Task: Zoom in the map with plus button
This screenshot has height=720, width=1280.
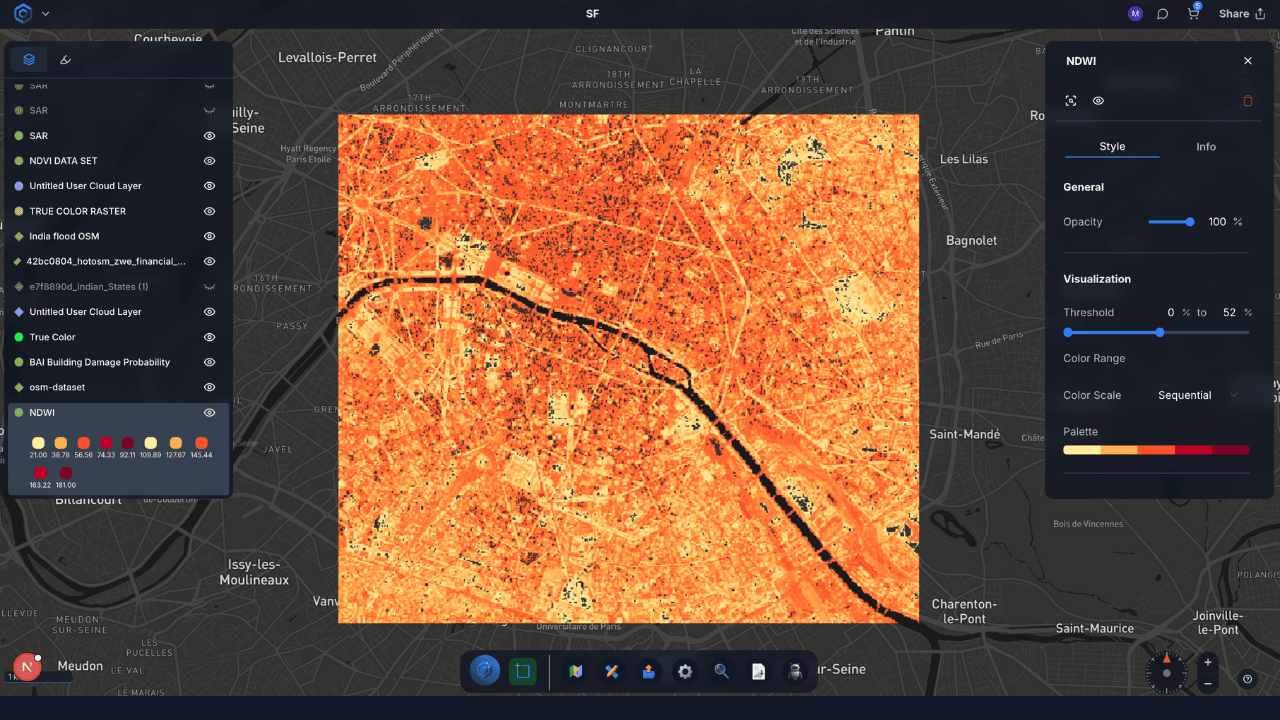Action: coord(1208,662)
